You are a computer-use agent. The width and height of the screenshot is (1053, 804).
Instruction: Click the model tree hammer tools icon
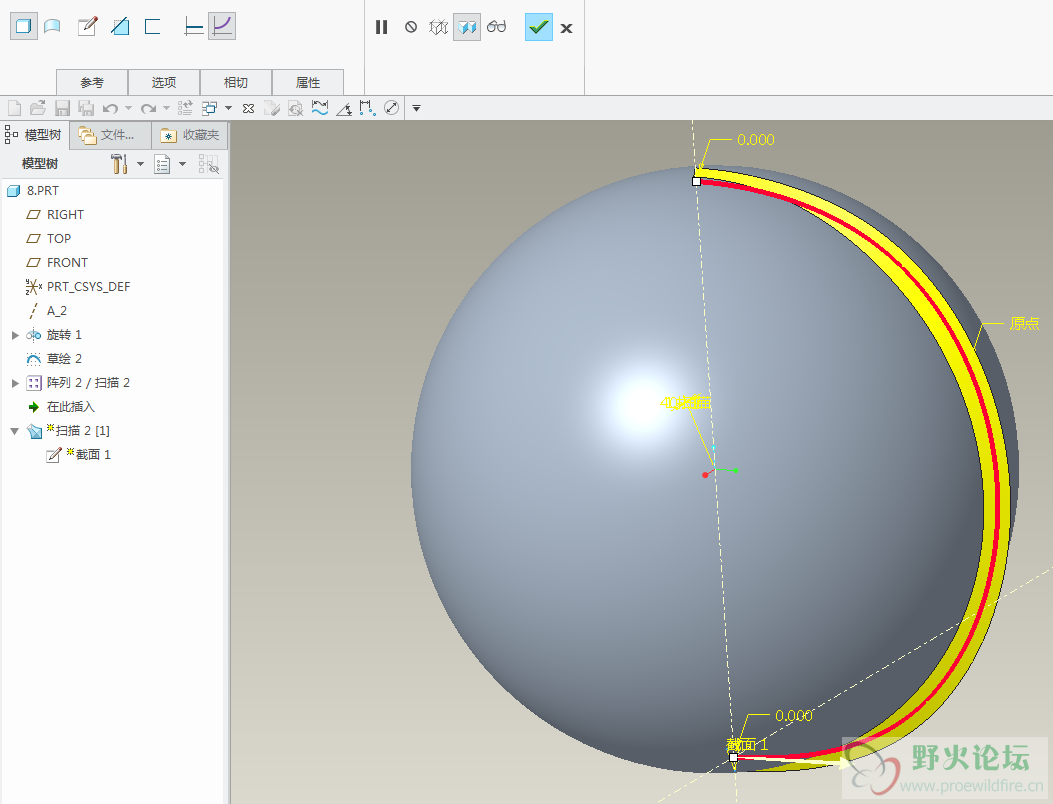(x=119, y=164)
